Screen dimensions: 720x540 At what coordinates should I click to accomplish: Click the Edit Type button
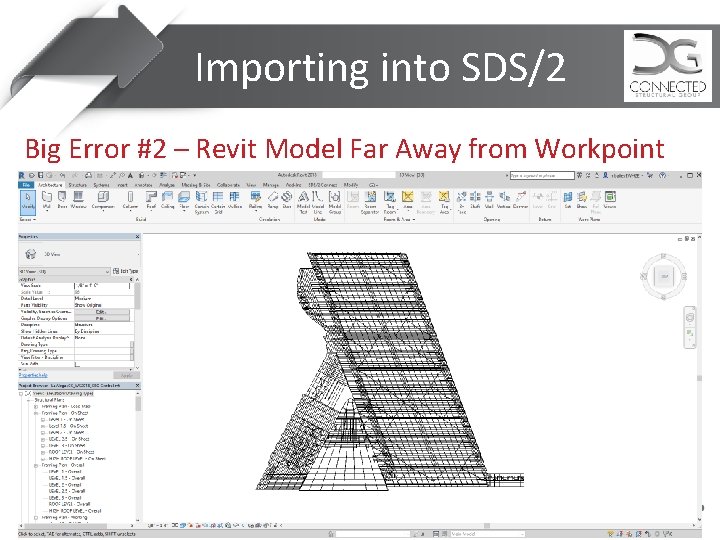[x=125, y=271]
